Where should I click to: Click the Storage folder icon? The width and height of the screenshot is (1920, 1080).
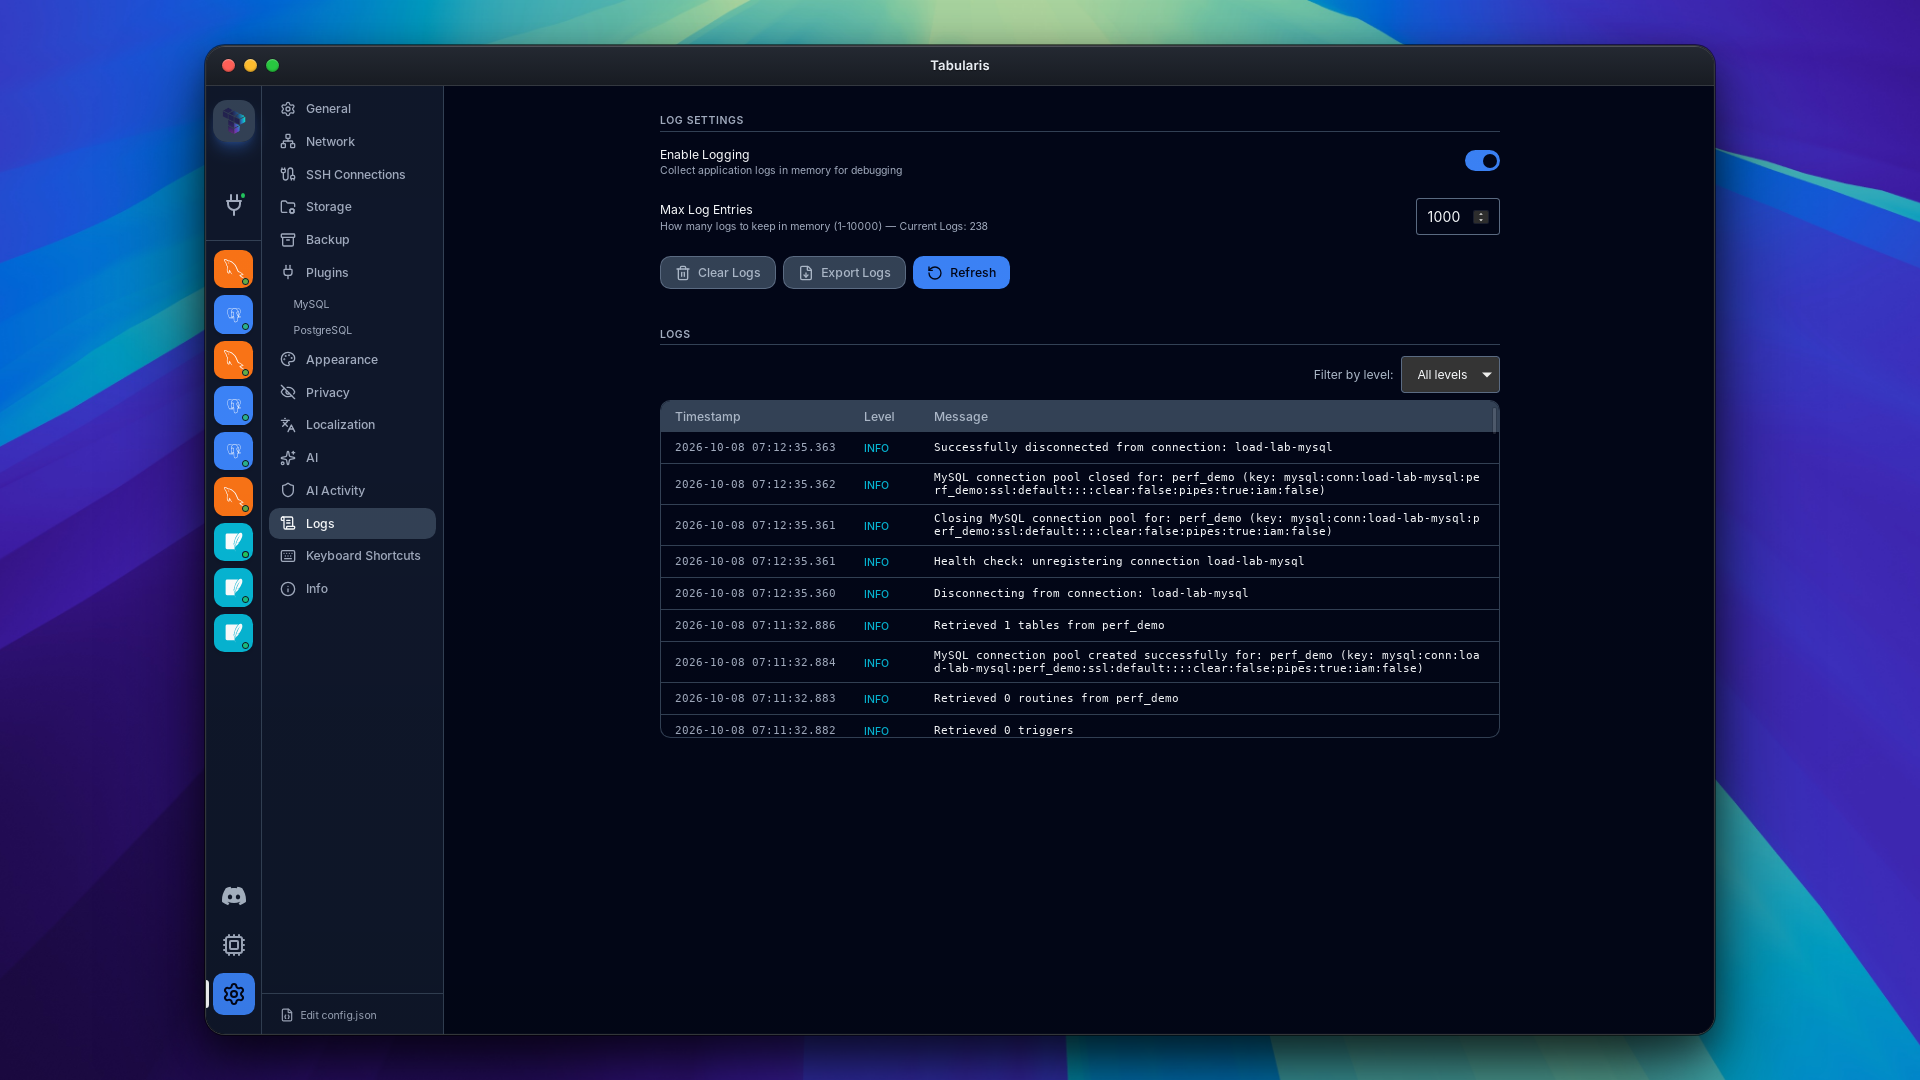(x=288, y=207)
